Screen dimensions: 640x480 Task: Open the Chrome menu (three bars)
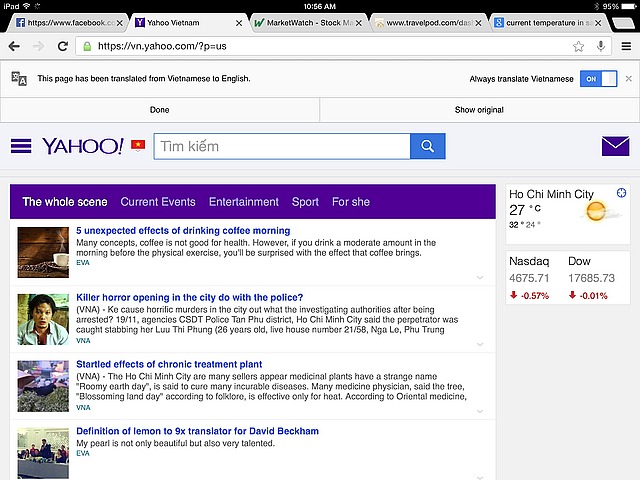pyautogui.click(x=626, y=46)
